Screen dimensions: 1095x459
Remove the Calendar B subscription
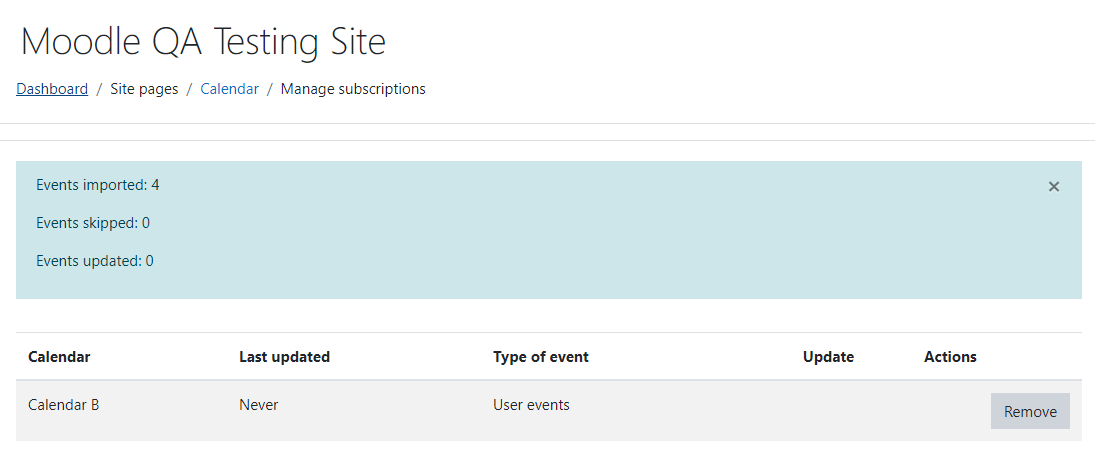coord(1030,411)
